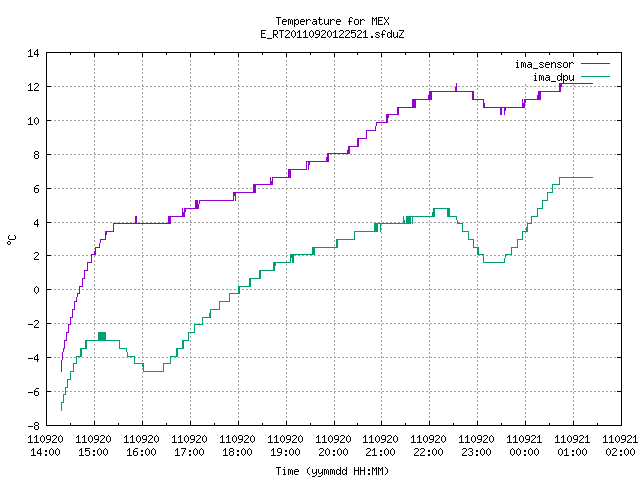Click the x-axis tick '110920 16:00'
640x480 pixels.
[x=141, y=446]
